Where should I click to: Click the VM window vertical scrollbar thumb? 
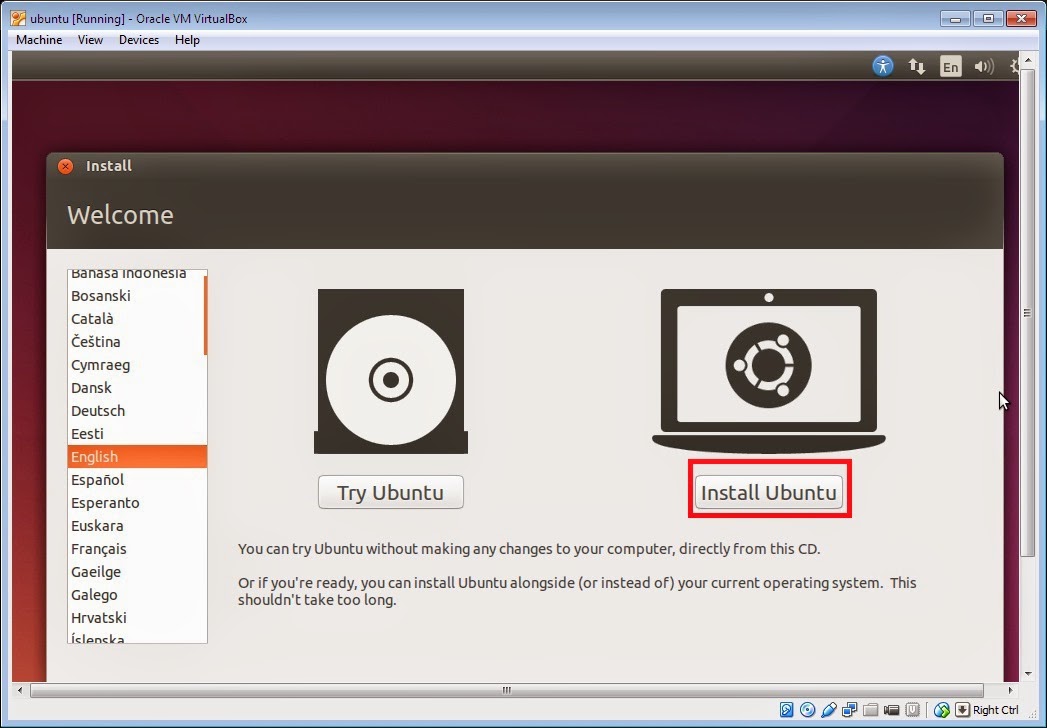[1027, 313]
